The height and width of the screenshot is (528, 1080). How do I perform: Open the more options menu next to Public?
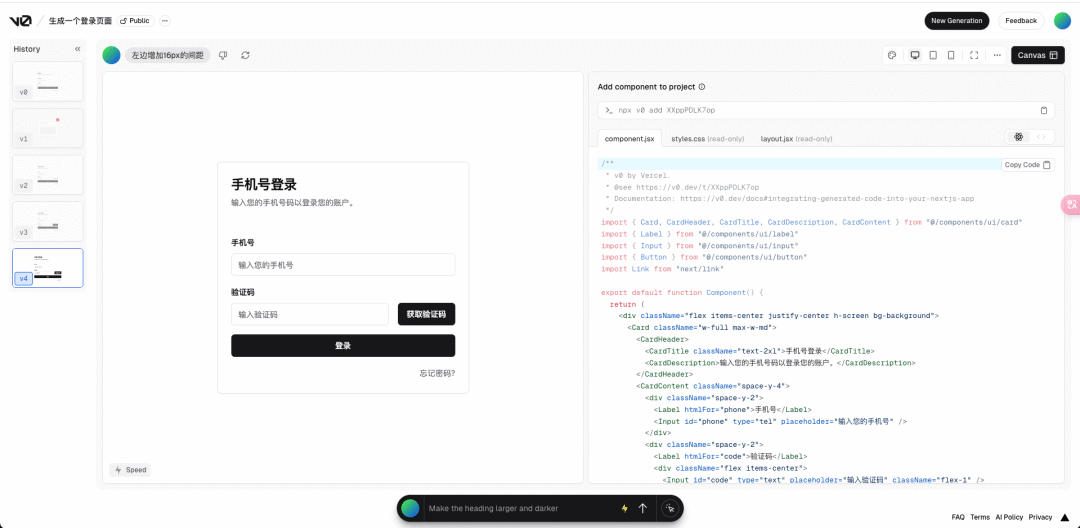coord(165,20)
